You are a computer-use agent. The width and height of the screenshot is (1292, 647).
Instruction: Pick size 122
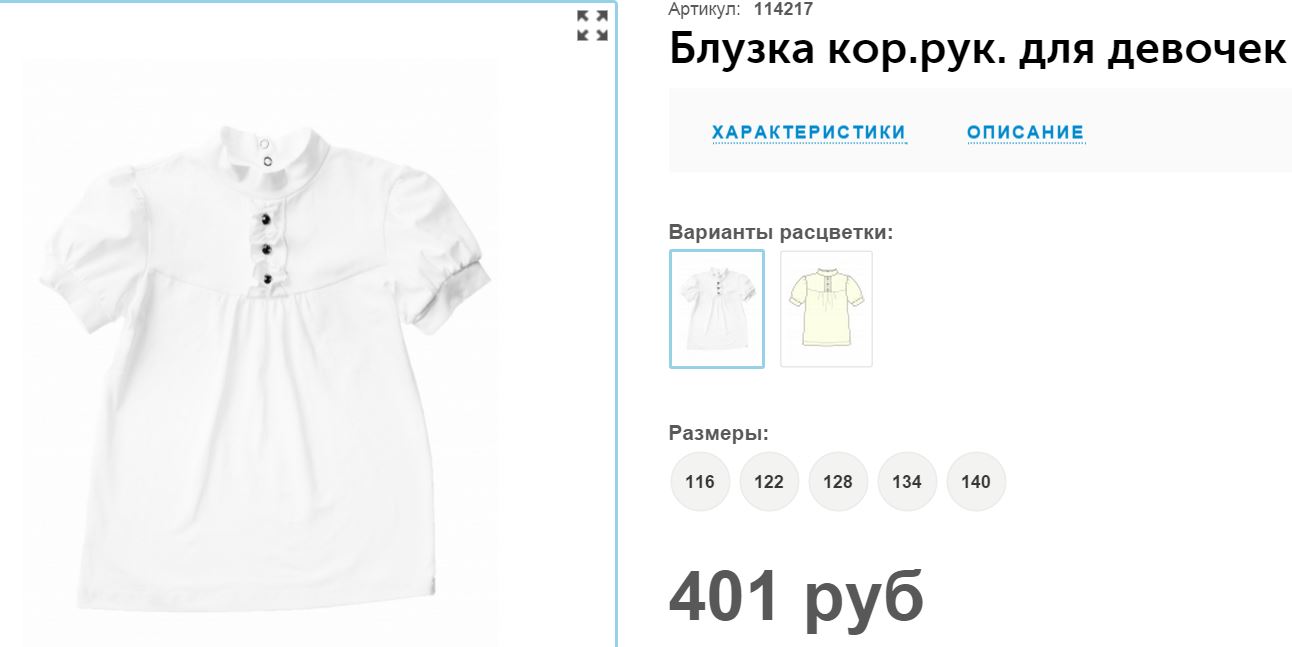click(x=769, y=481)
